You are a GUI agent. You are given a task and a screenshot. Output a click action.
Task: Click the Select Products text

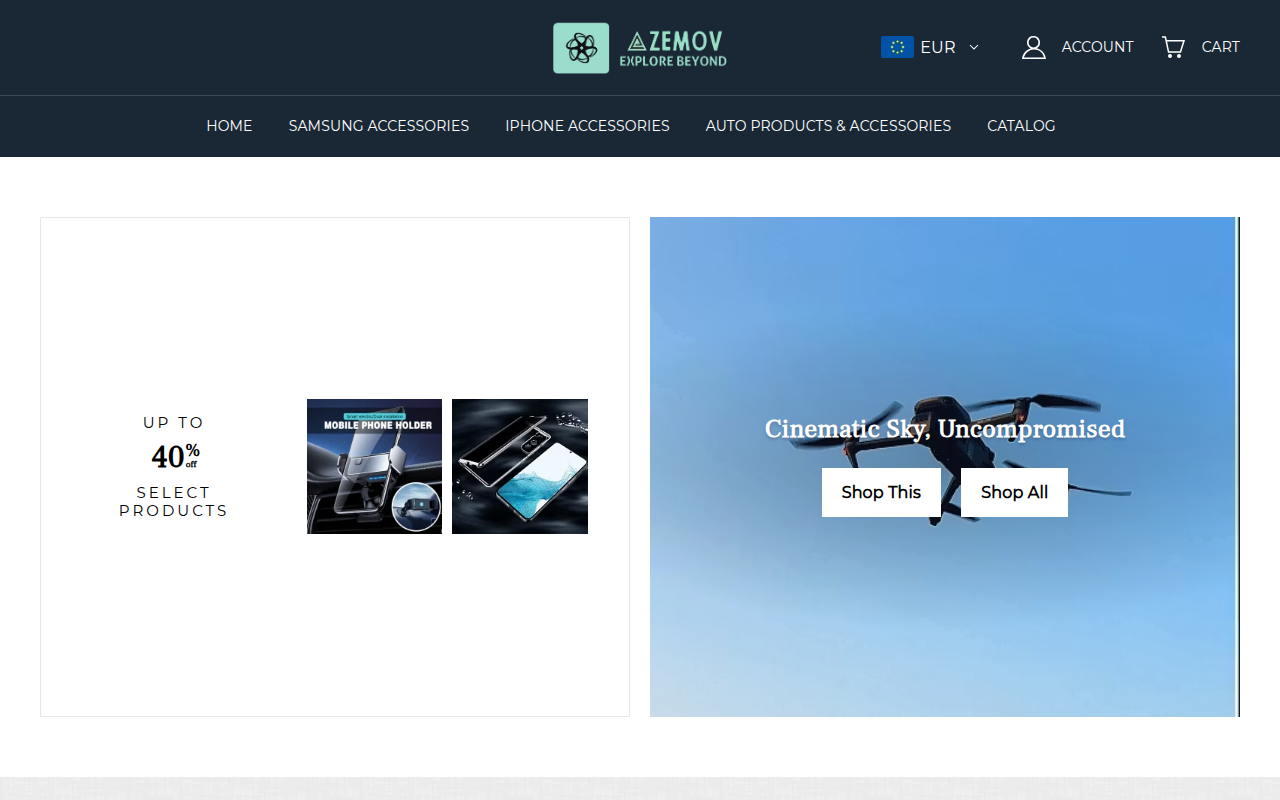pyautogui.click(x=174, y=502)
